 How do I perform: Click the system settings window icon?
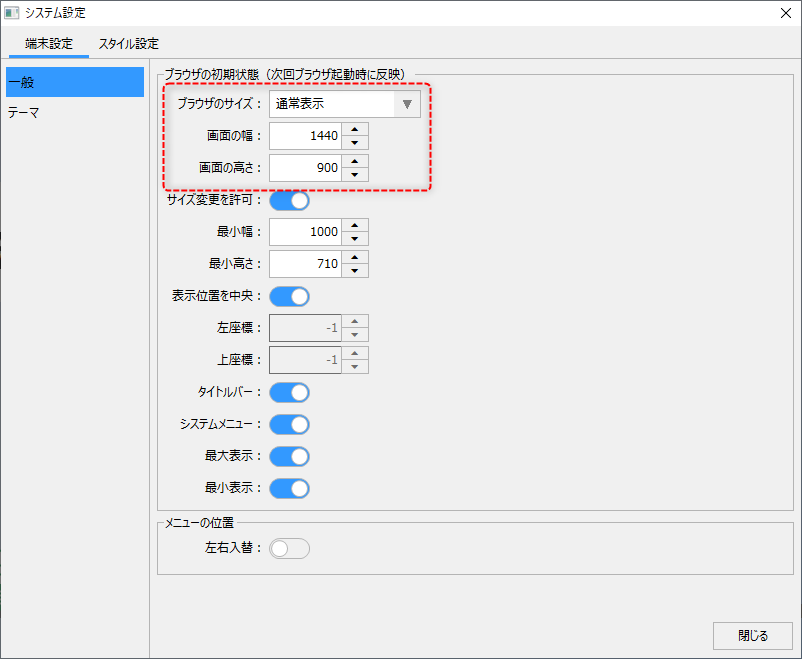(x=13, y=13)
